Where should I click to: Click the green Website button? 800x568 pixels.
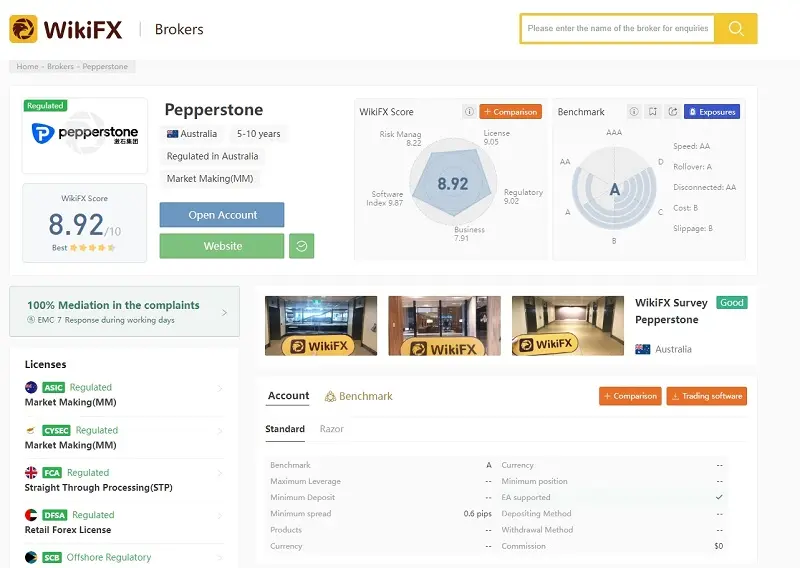click(x=222, y=246)
